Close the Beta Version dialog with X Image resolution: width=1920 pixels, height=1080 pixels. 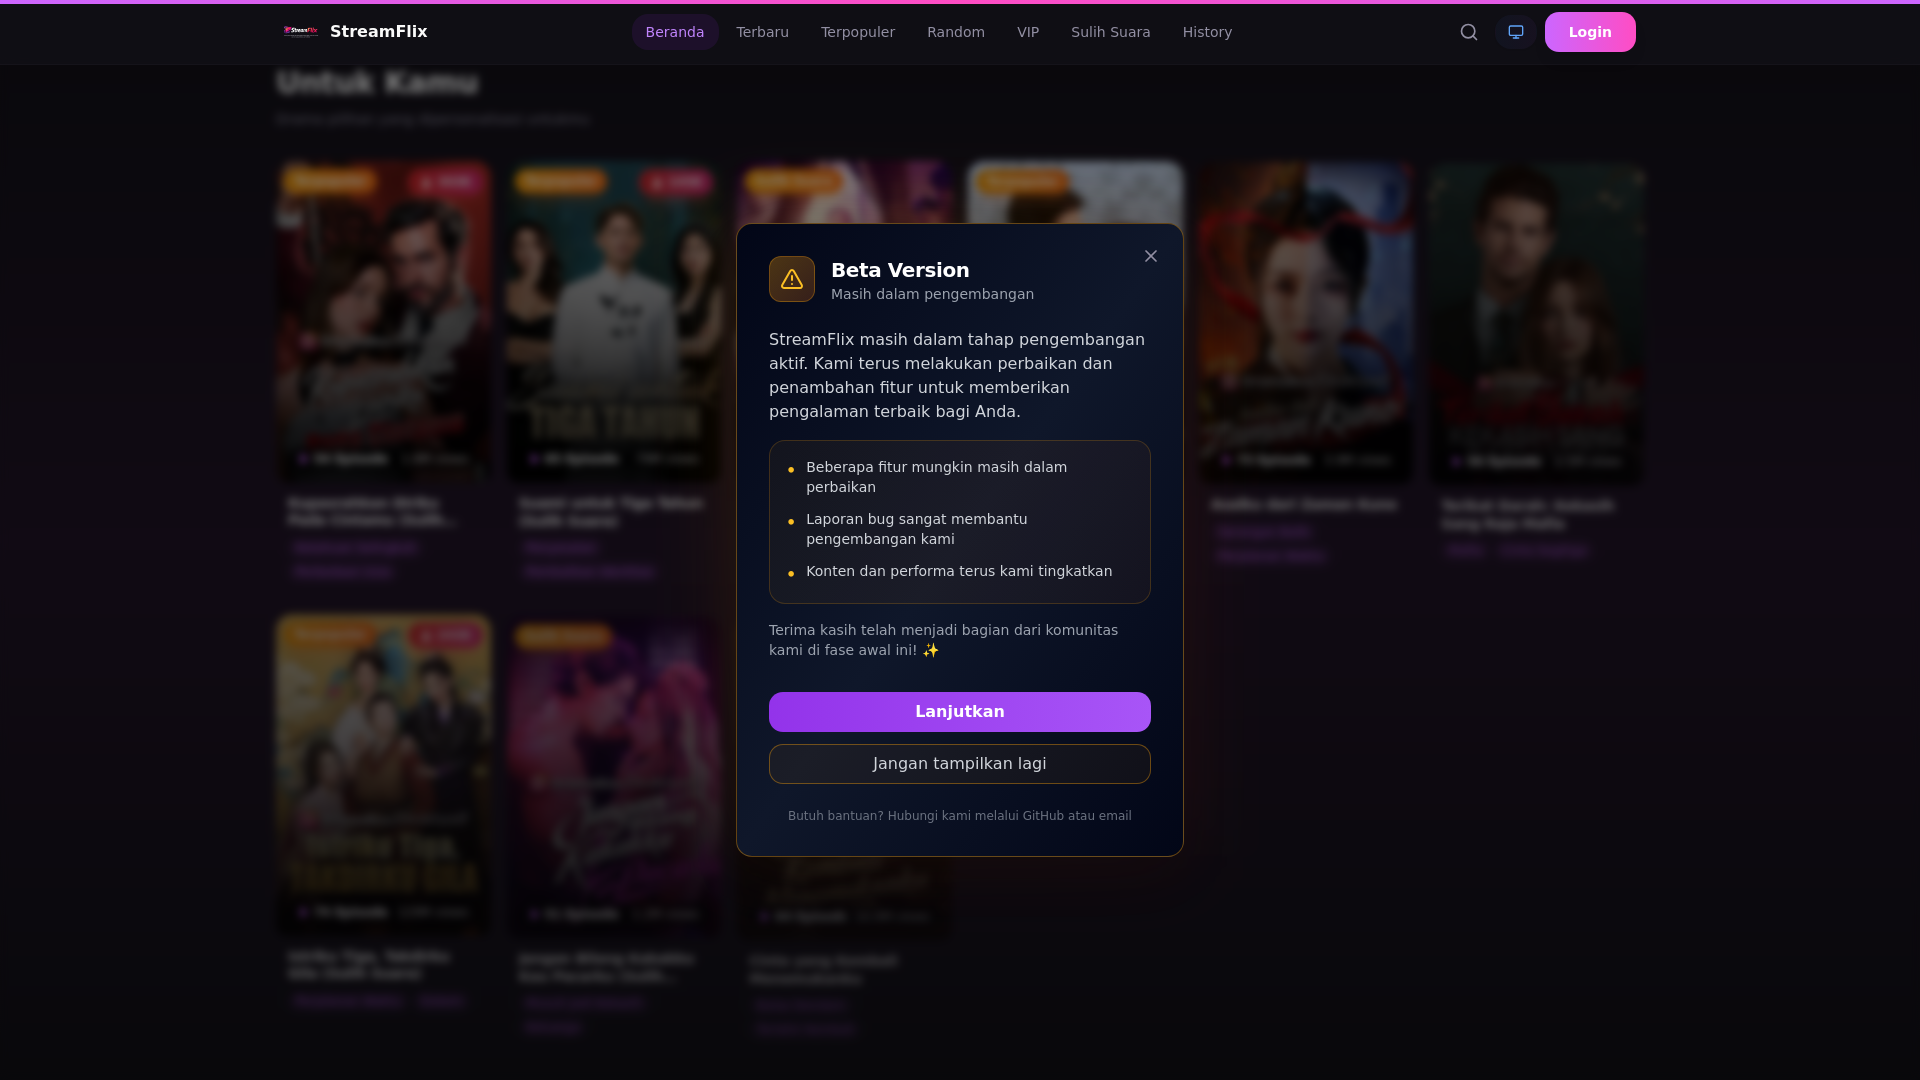(1151, 256)
